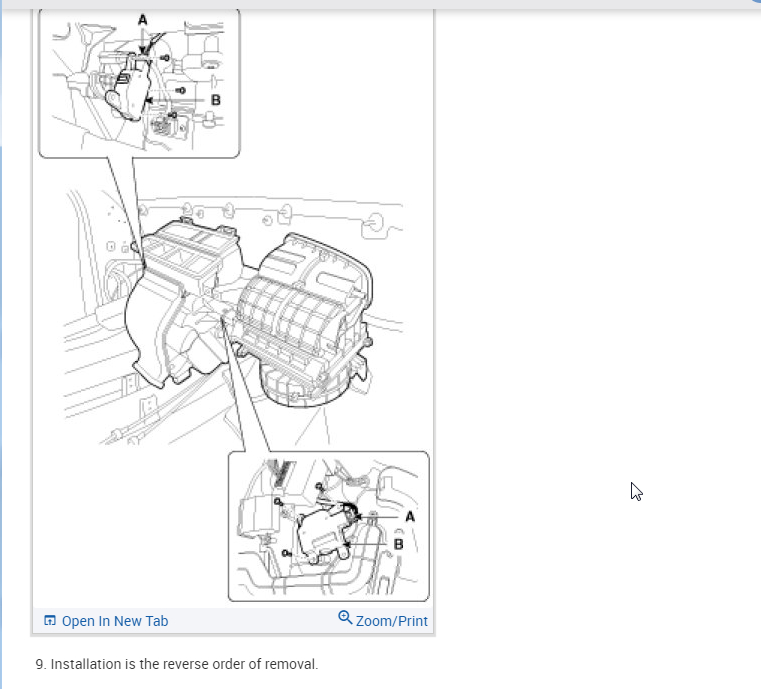Click the Open In New Tab icon
Image resolution: width=761 pixels, height=689 pixels.
pos(50,621)
